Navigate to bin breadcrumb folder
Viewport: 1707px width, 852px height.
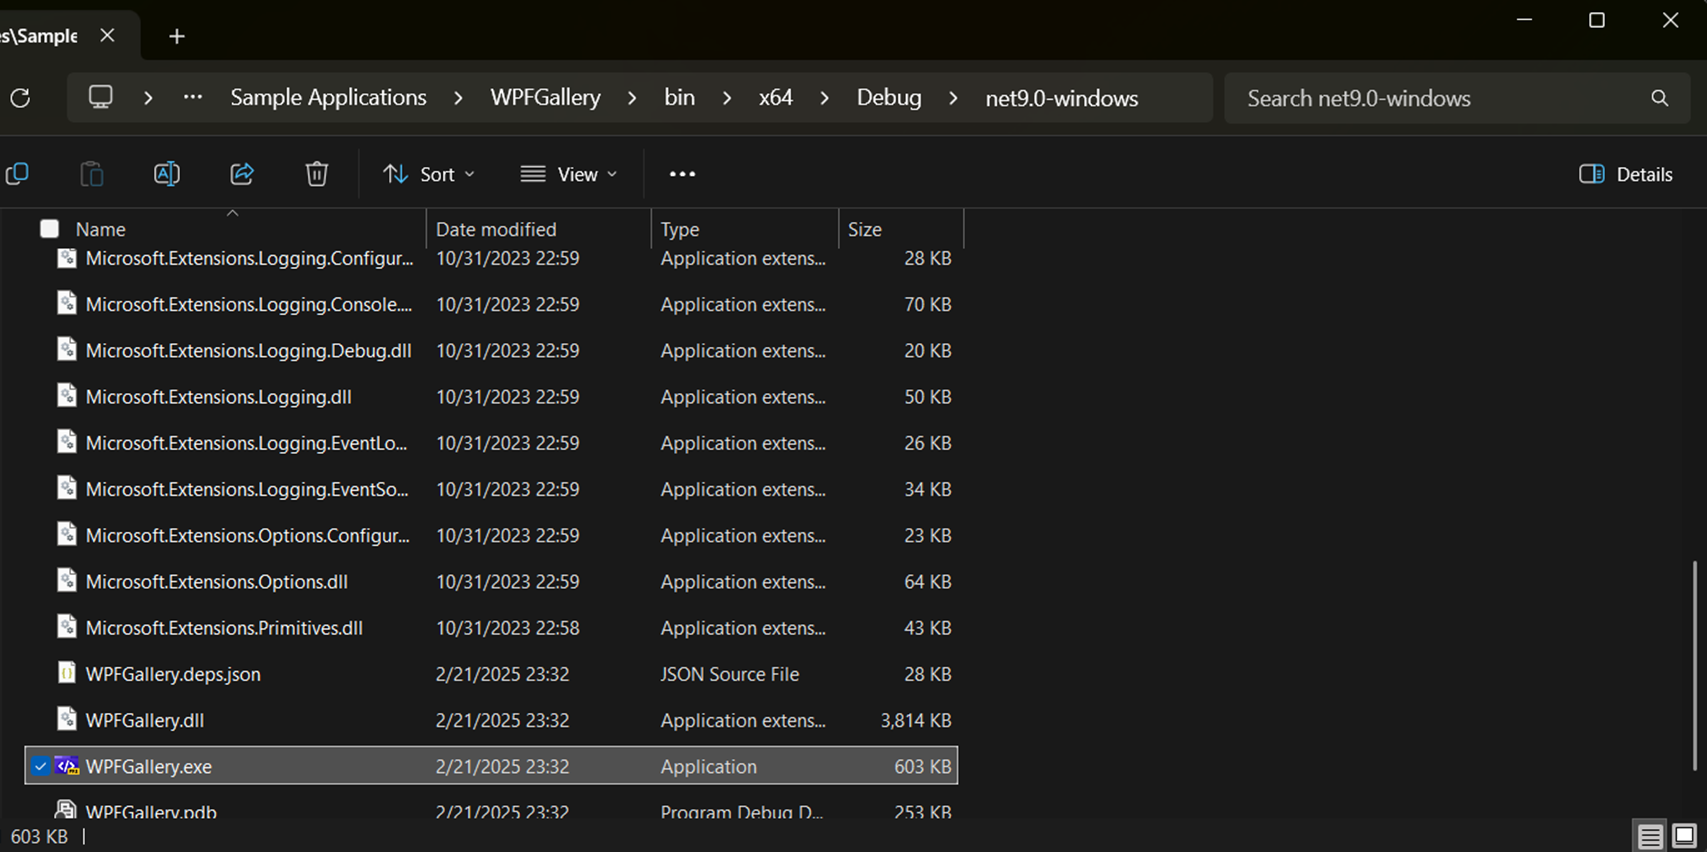click(679, 98)
